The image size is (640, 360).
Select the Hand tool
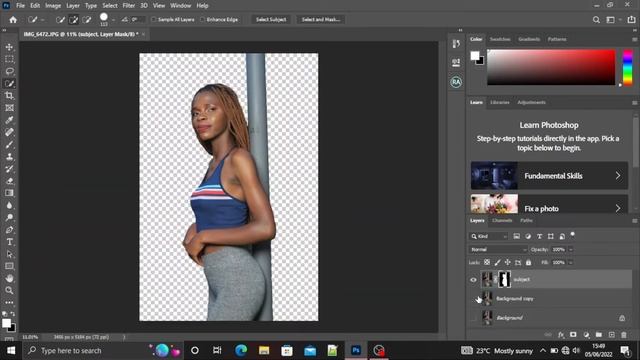(9, 278)
